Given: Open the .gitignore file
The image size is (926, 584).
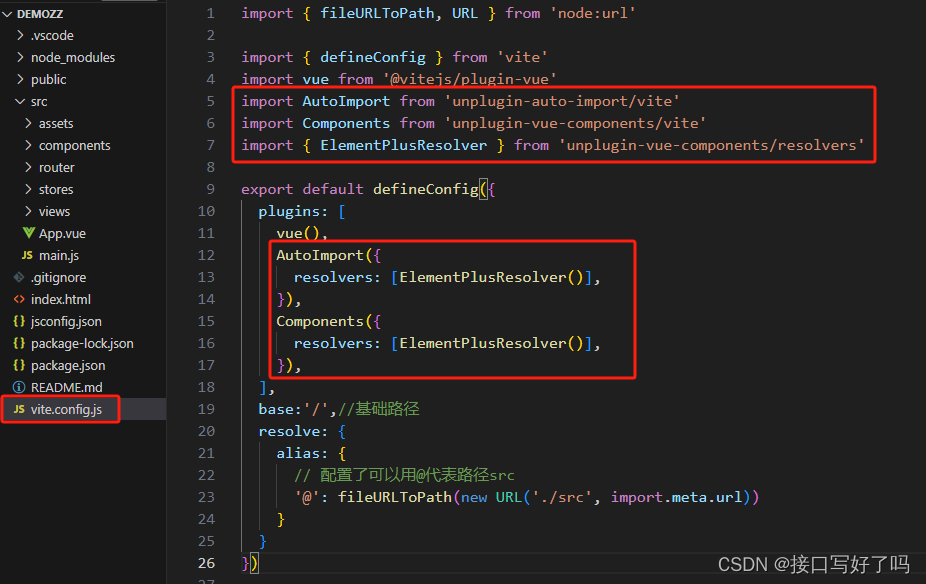Looking at the screenshot, I should [x=58, y=278].
